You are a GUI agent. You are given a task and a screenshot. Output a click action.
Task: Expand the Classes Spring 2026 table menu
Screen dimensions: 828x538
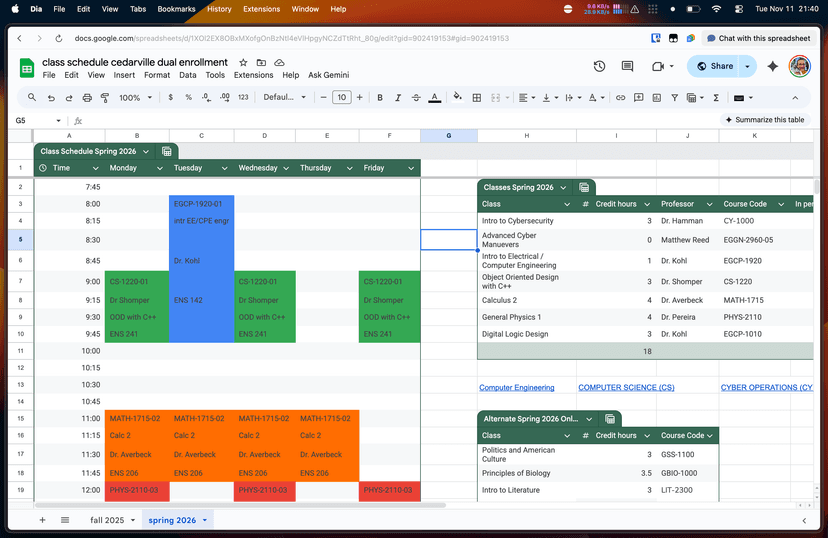point(564,187)
